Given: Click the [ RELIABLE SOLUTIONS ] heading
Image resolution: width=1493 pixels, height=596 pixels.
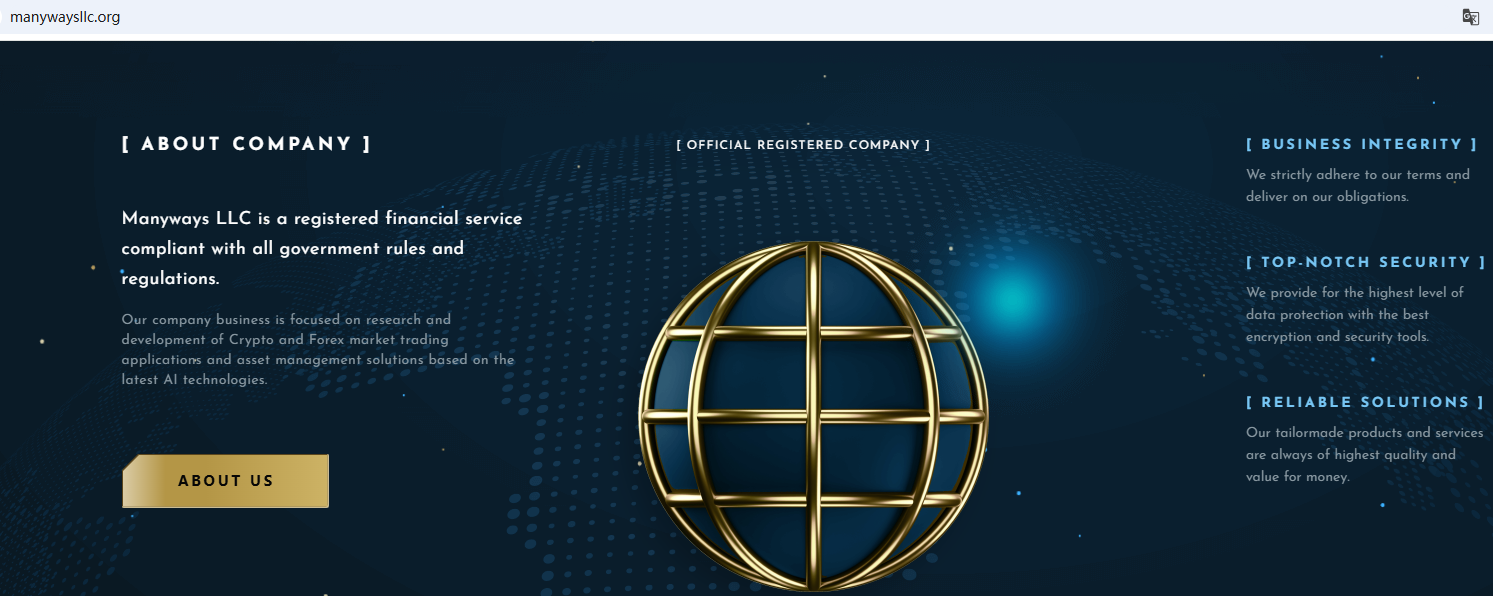Looking at the screenshot, I should pyautogui.click(x=1364, y=402).
